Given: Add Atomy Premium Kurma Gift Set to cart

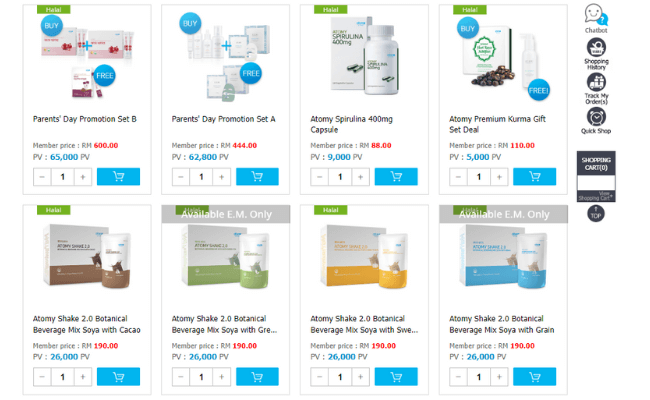Looking at the screenshot, I should coord(534,177).
